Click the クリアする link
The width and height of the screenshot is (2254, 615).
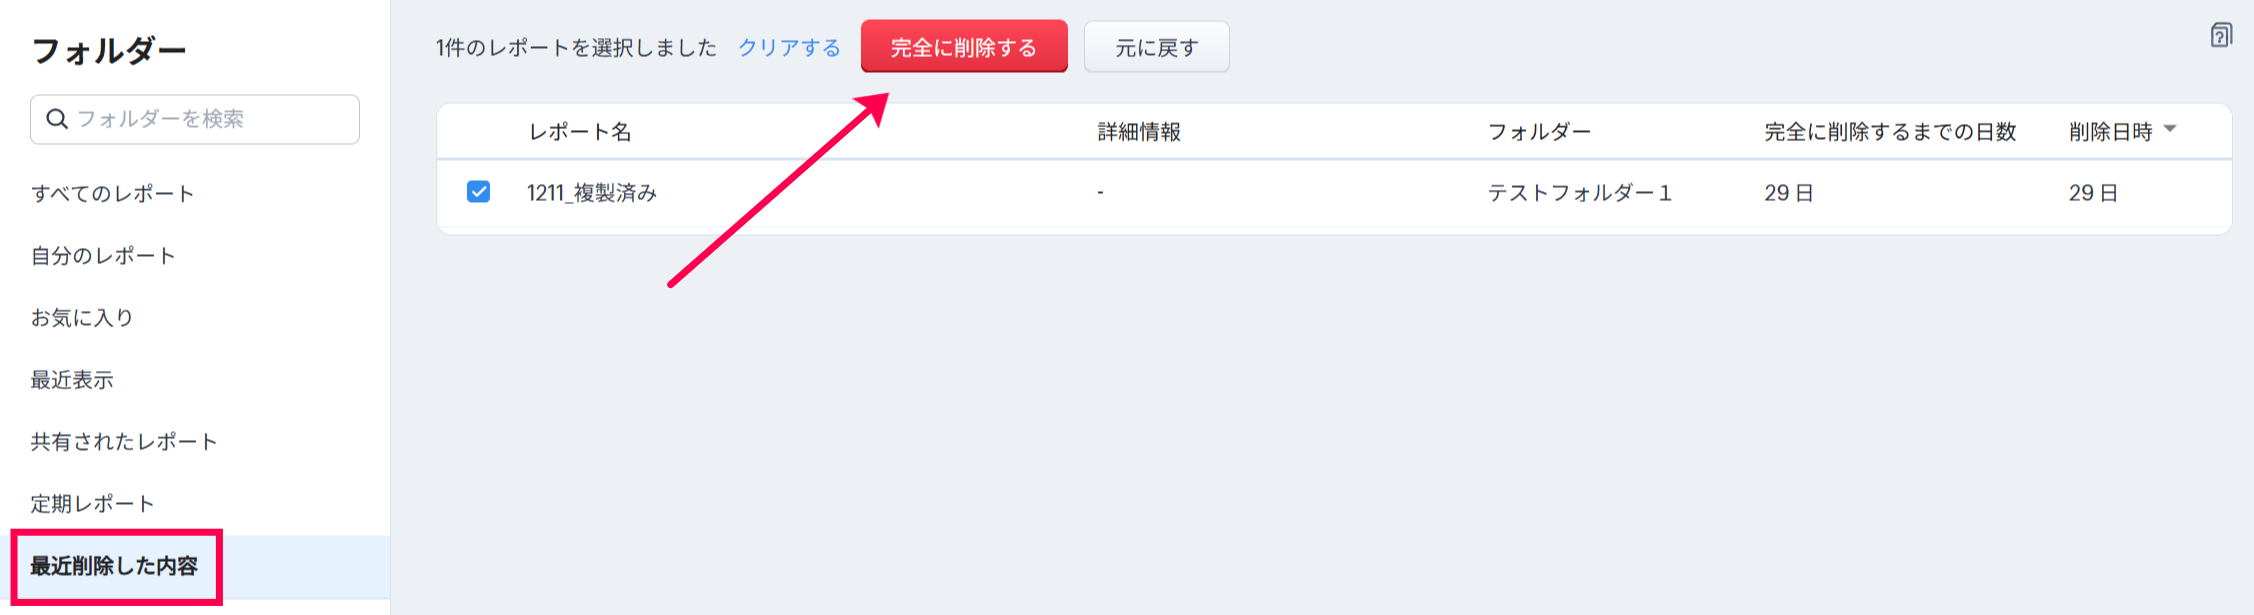pos(789,48)
